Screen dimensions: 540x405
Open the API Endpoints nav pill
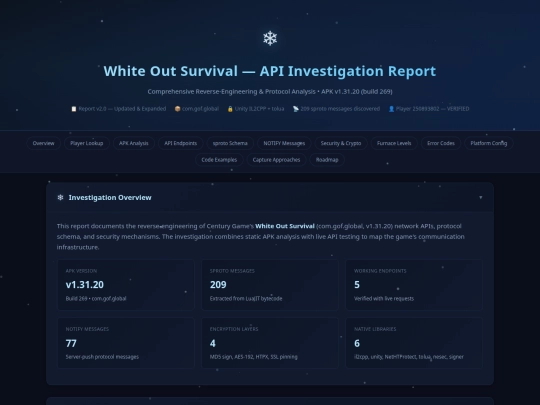180,143
